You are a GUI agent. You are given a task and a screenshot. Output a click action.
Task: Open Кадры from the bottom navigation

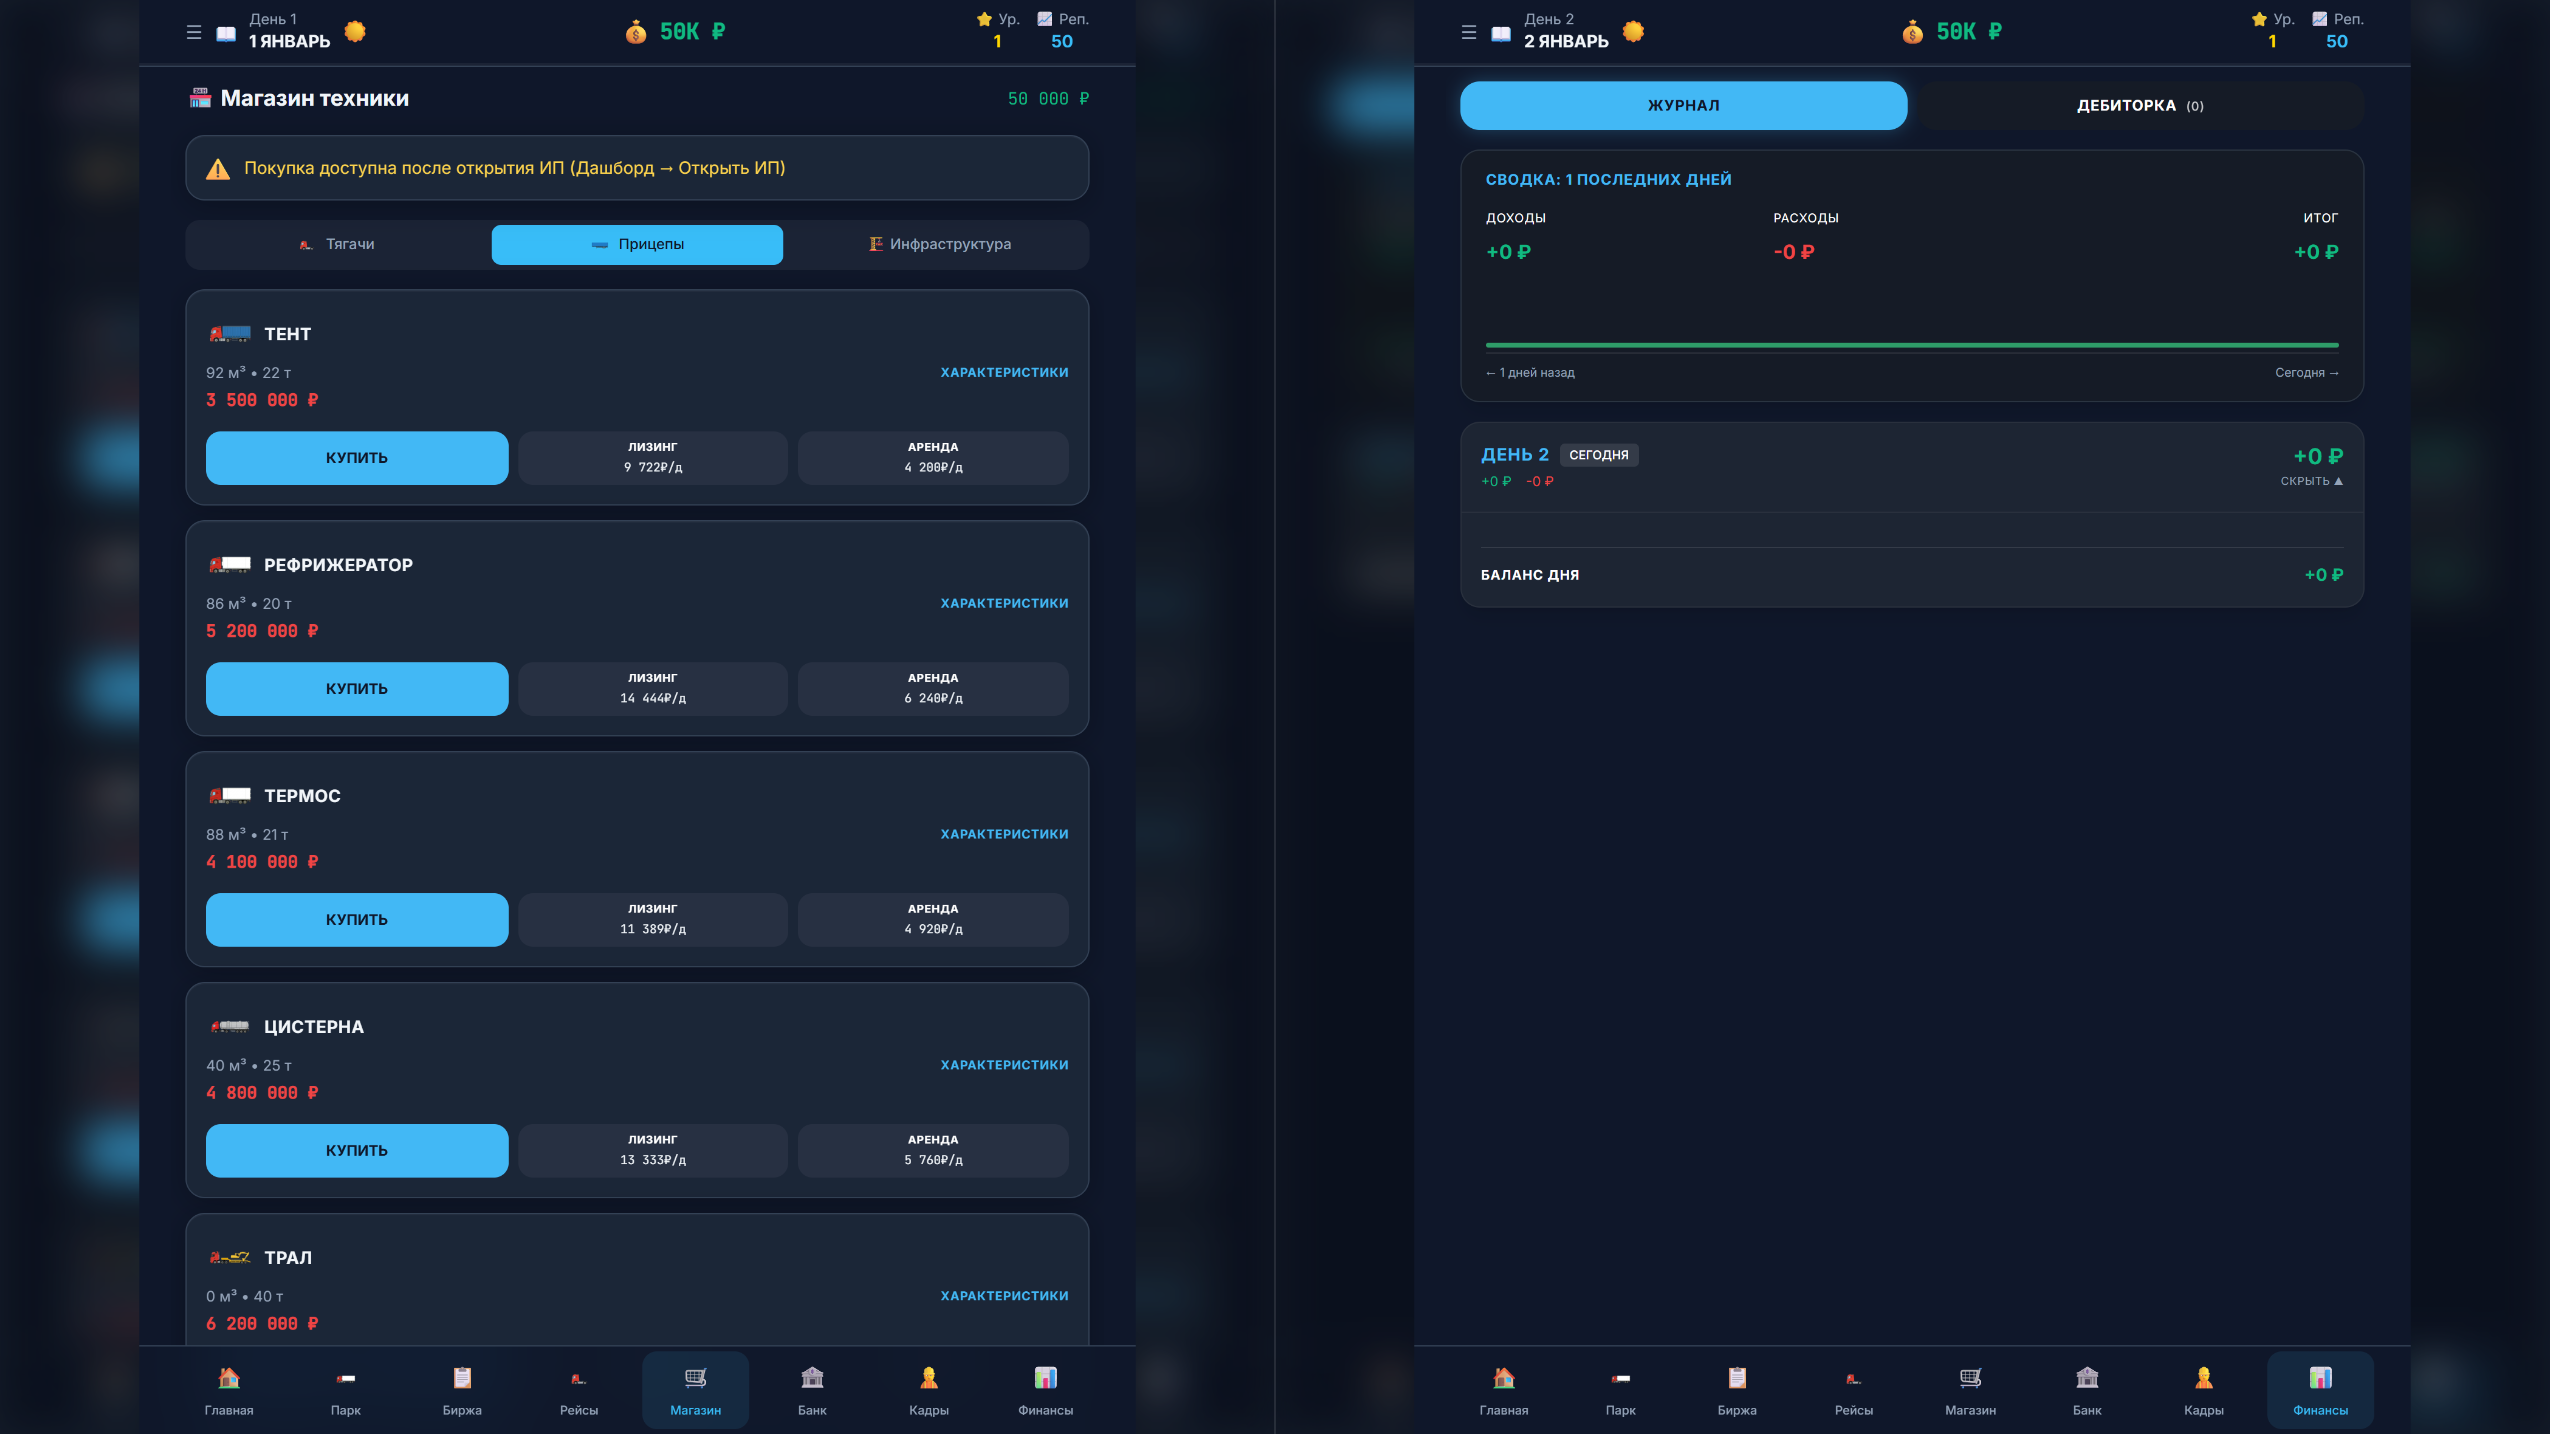(928, 1389)
